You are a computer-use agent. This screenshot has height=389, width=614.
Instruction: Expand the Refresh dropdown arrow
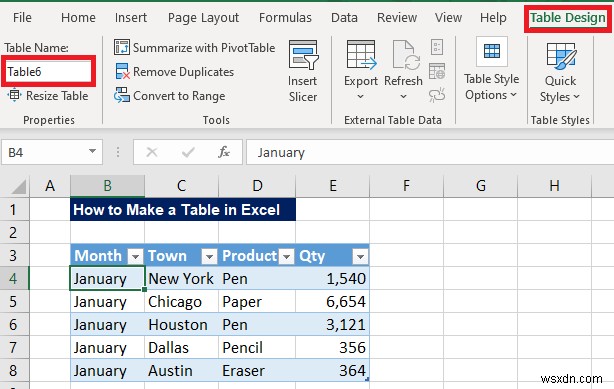403,96
